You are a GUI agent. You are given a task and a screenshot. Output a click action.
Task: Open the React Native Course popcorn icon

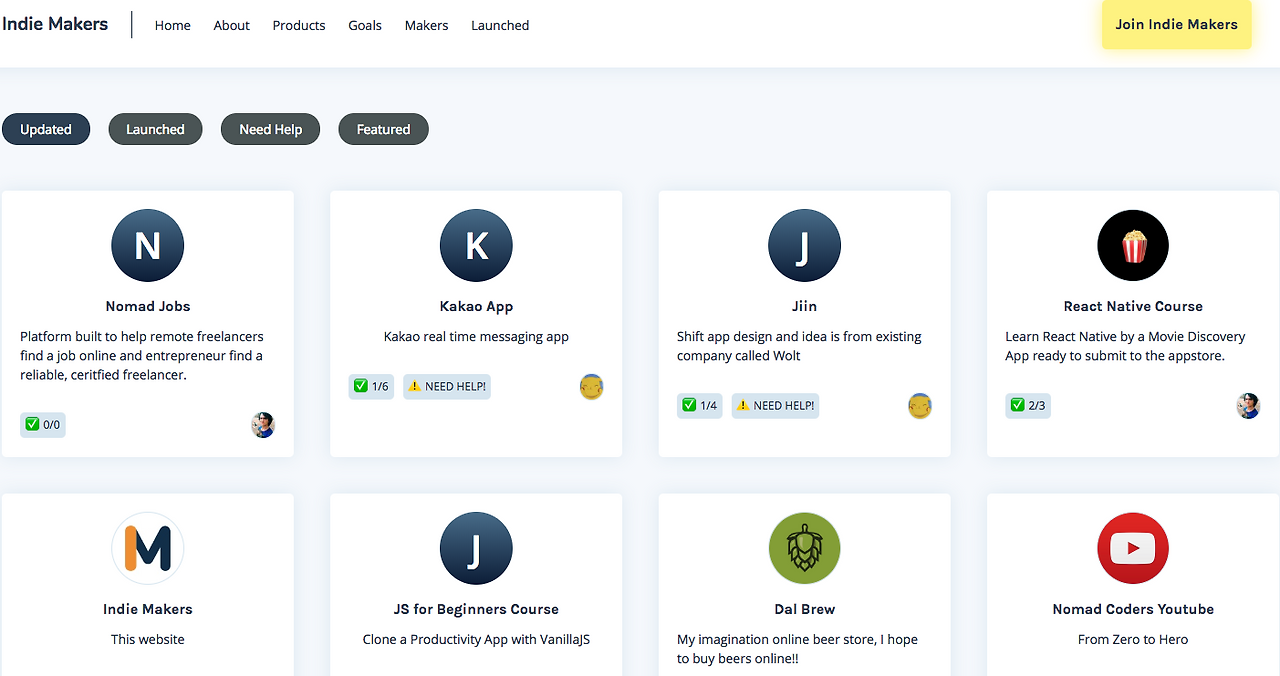(x=1133, y=245)
